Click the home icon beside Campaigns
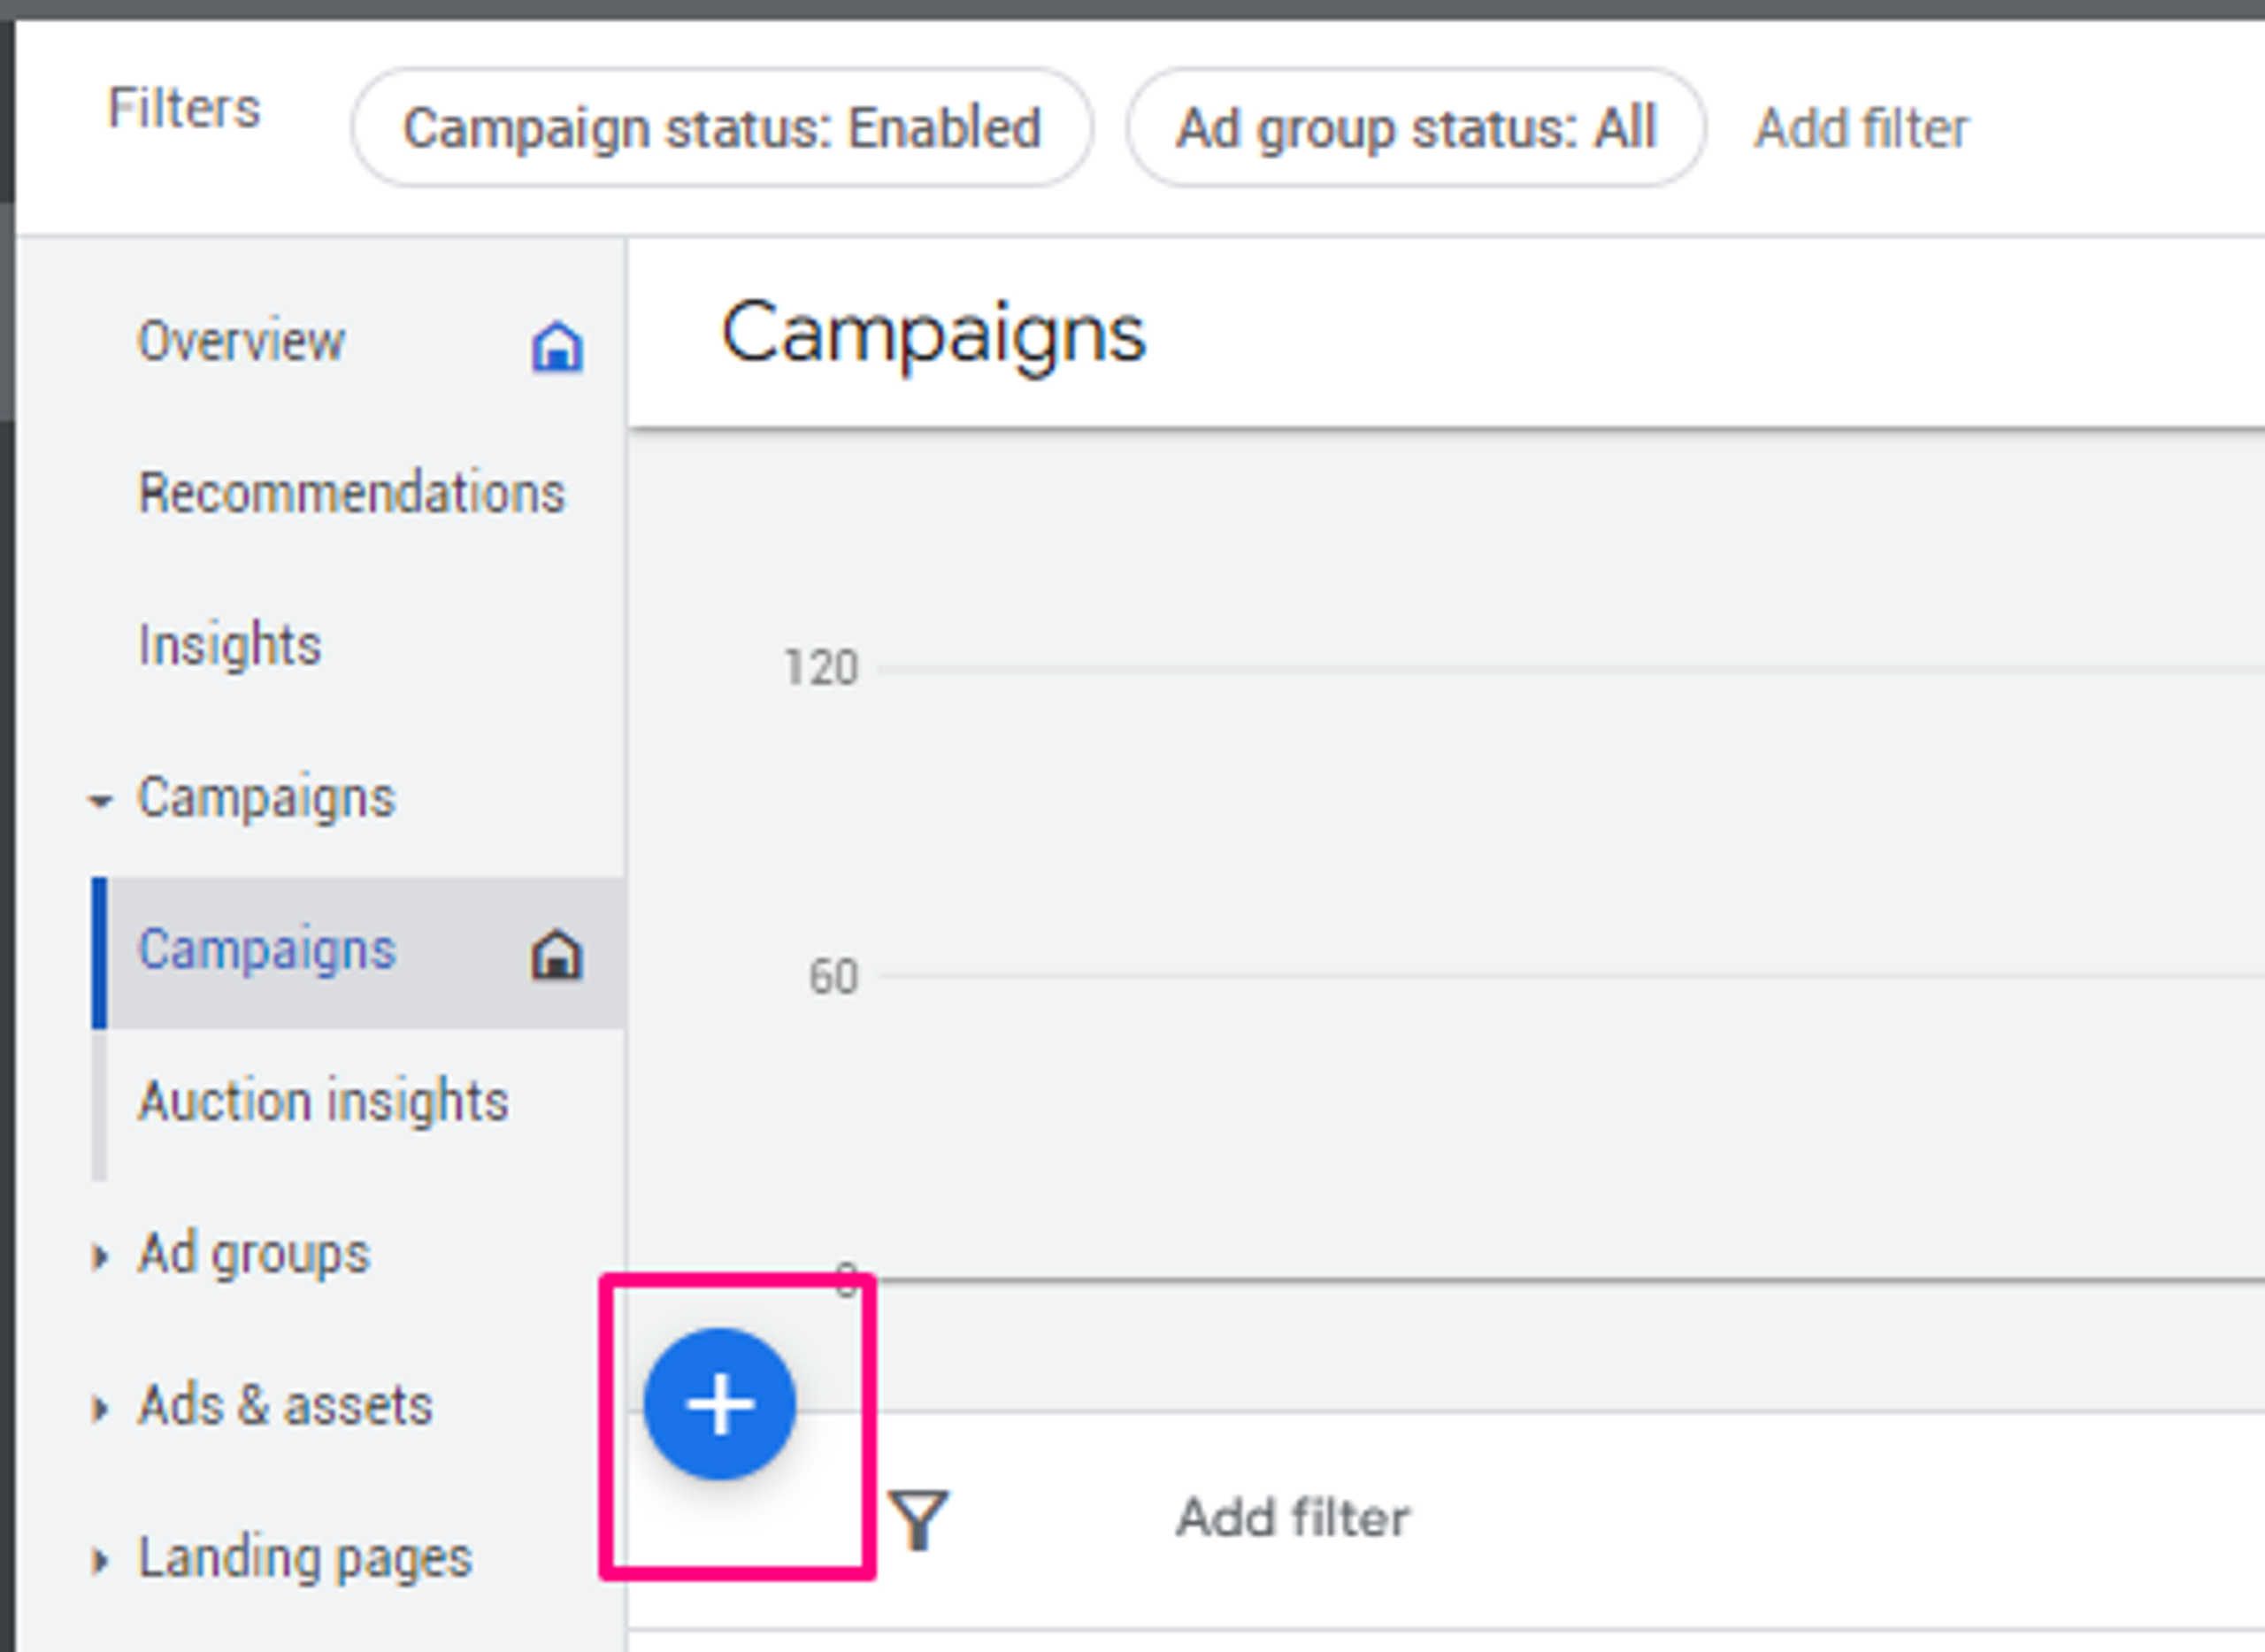 click(556, 954)
